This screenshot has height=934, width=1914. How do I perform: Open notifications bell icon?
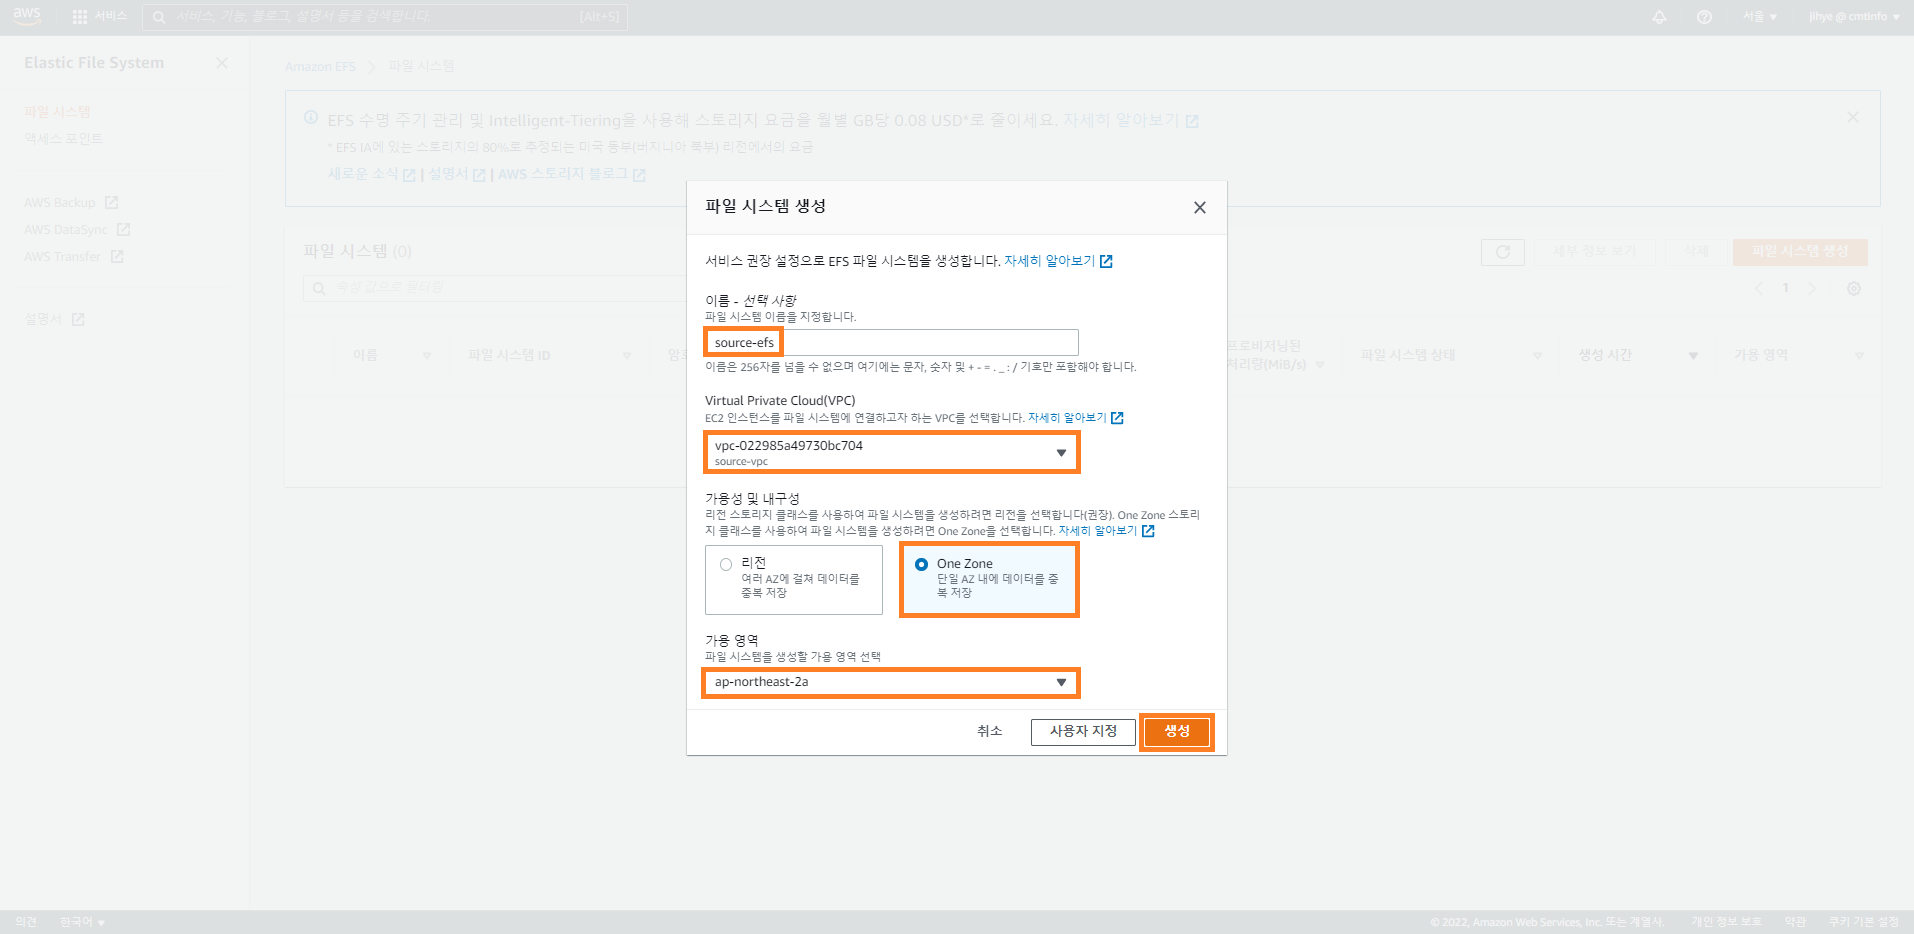[x=1659, y=17]
